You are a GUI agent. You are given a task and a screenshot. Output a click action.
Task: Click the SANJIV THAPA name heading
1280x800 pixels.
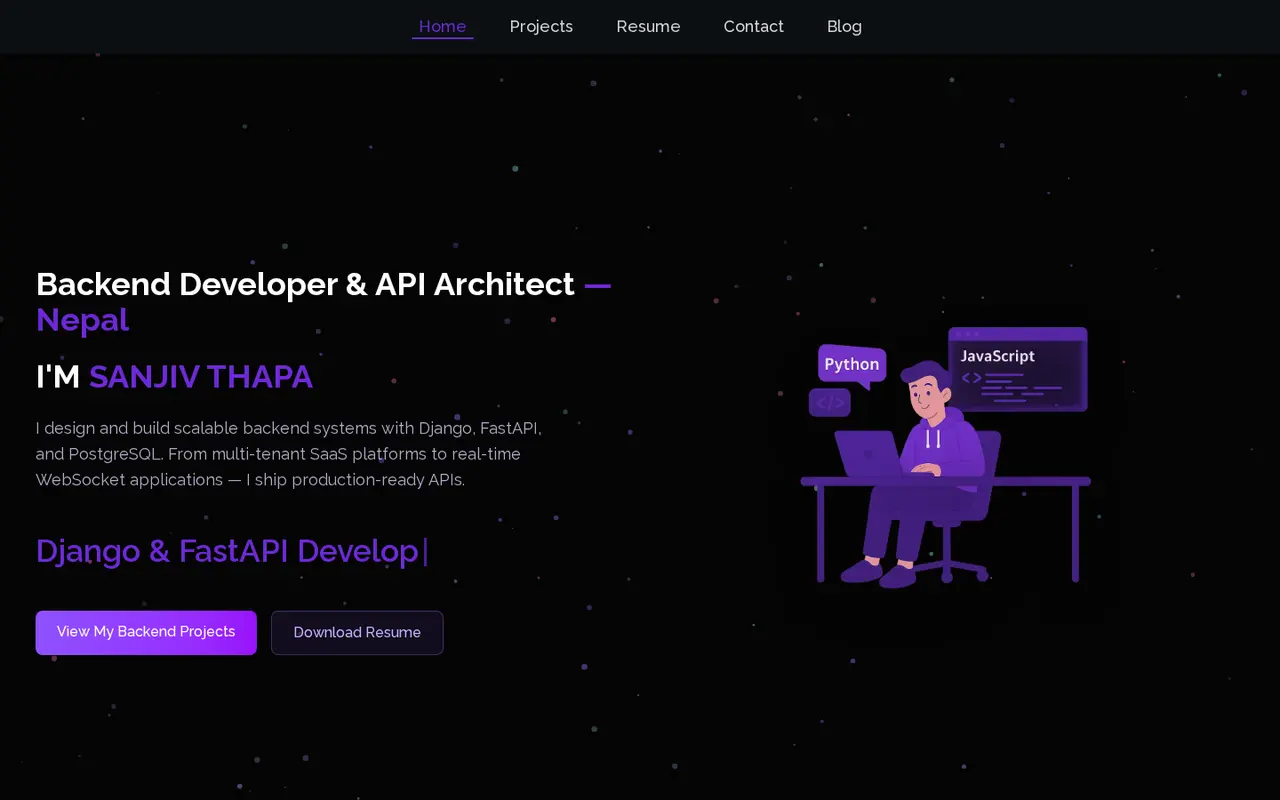click(x=201, y=377)
